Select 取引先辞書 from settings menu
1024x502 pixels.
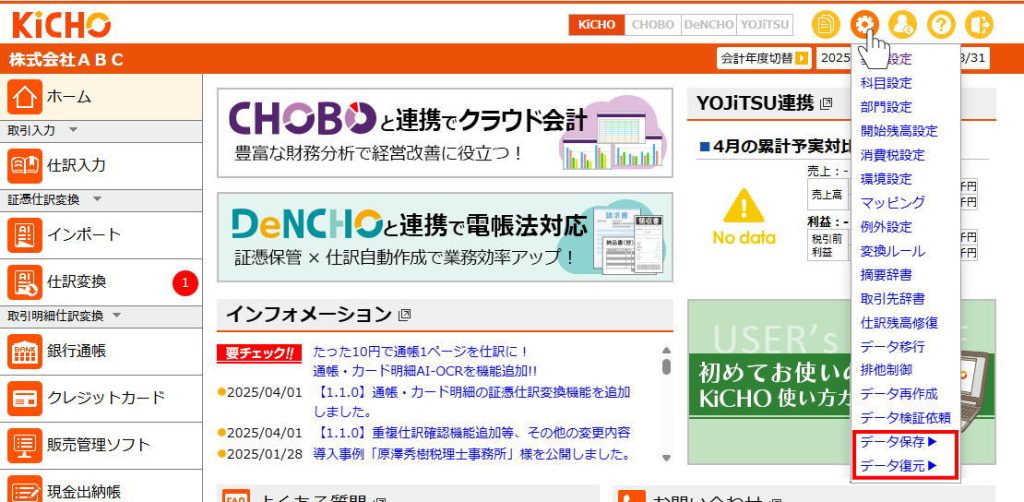pyautogui.click(x=892, y=299)
